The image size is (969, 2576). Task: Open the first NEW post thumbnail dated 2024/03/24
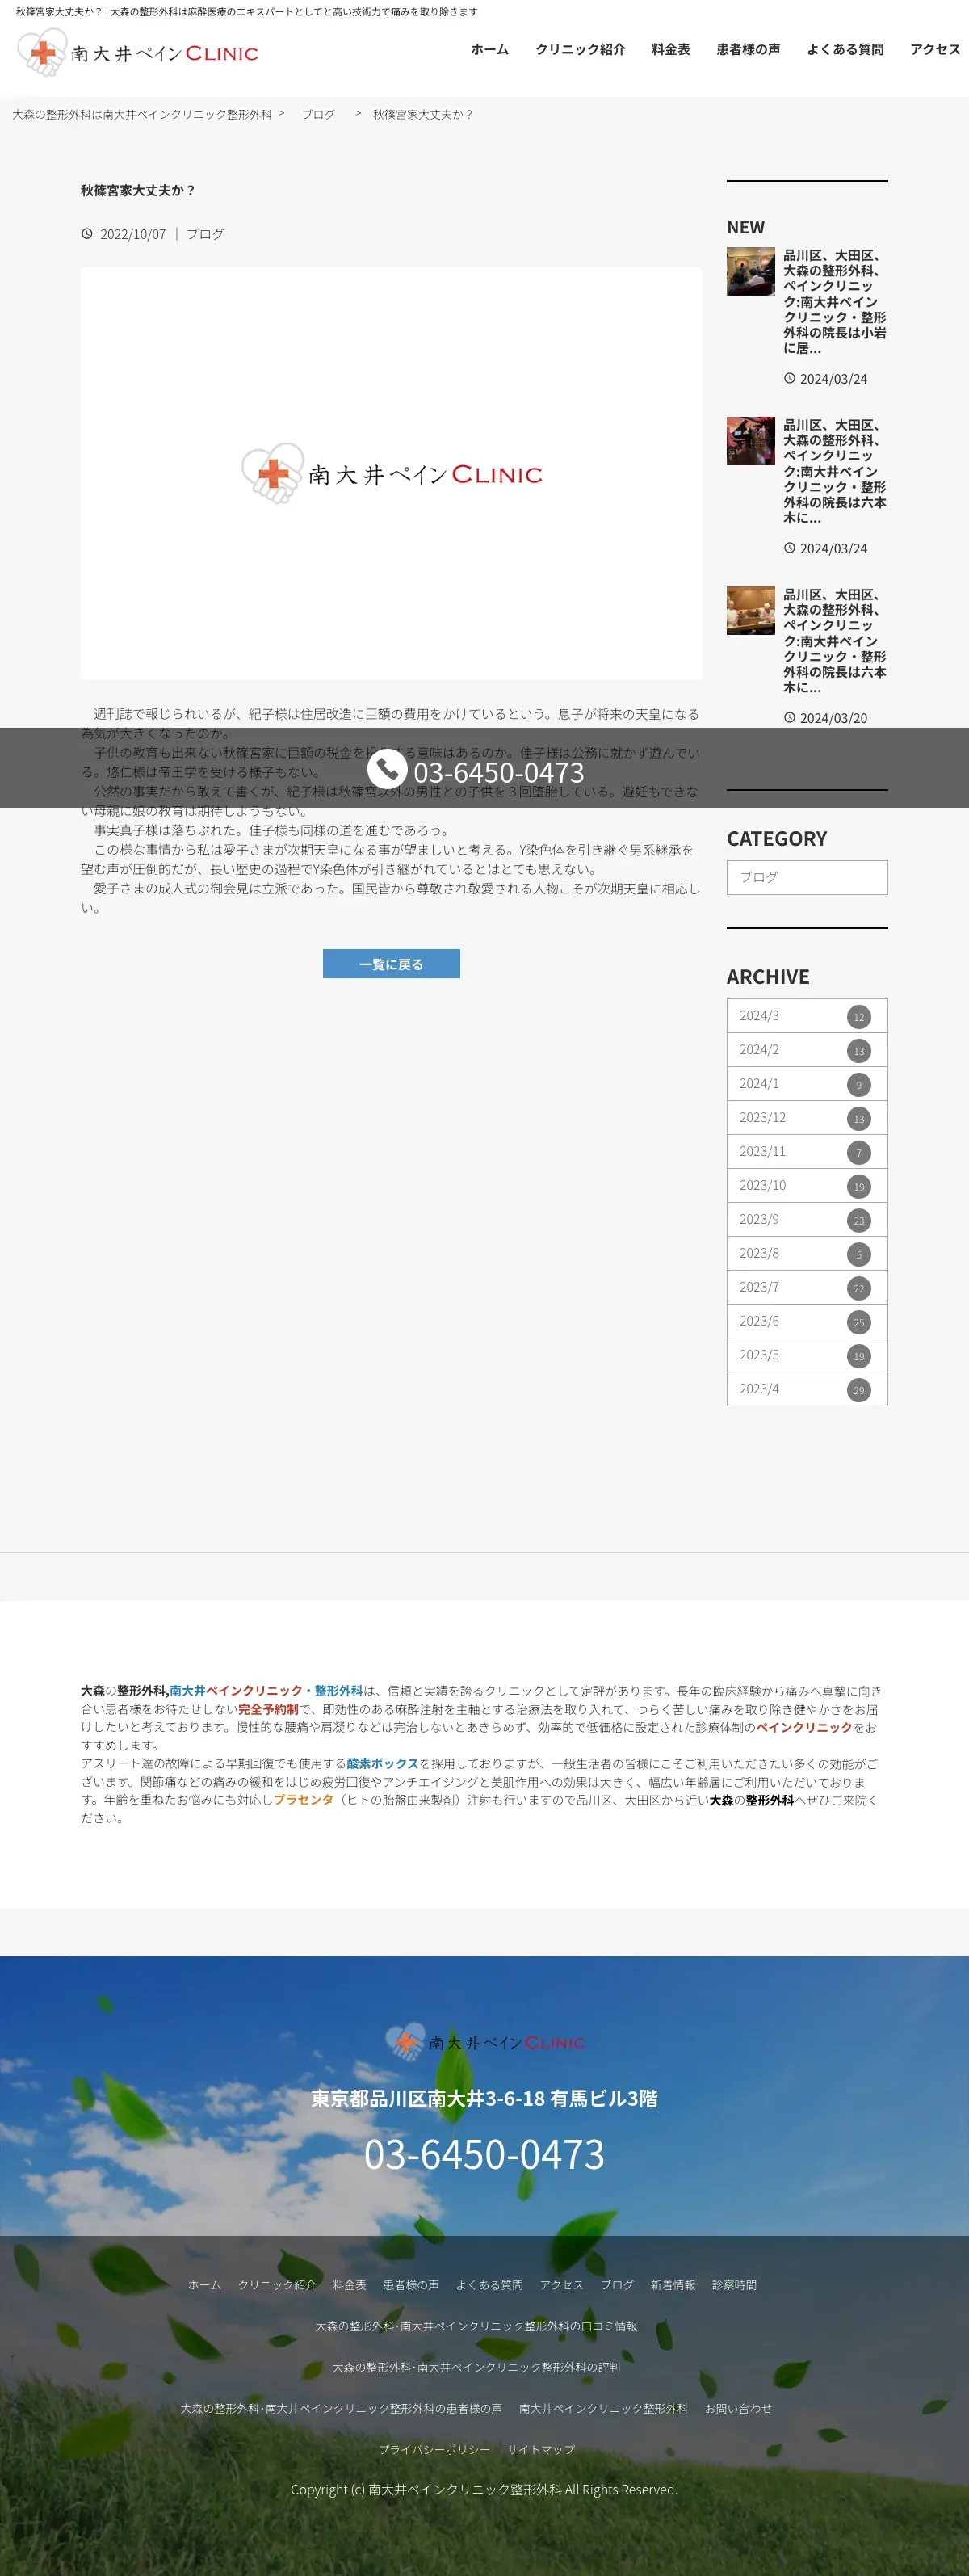751,271
